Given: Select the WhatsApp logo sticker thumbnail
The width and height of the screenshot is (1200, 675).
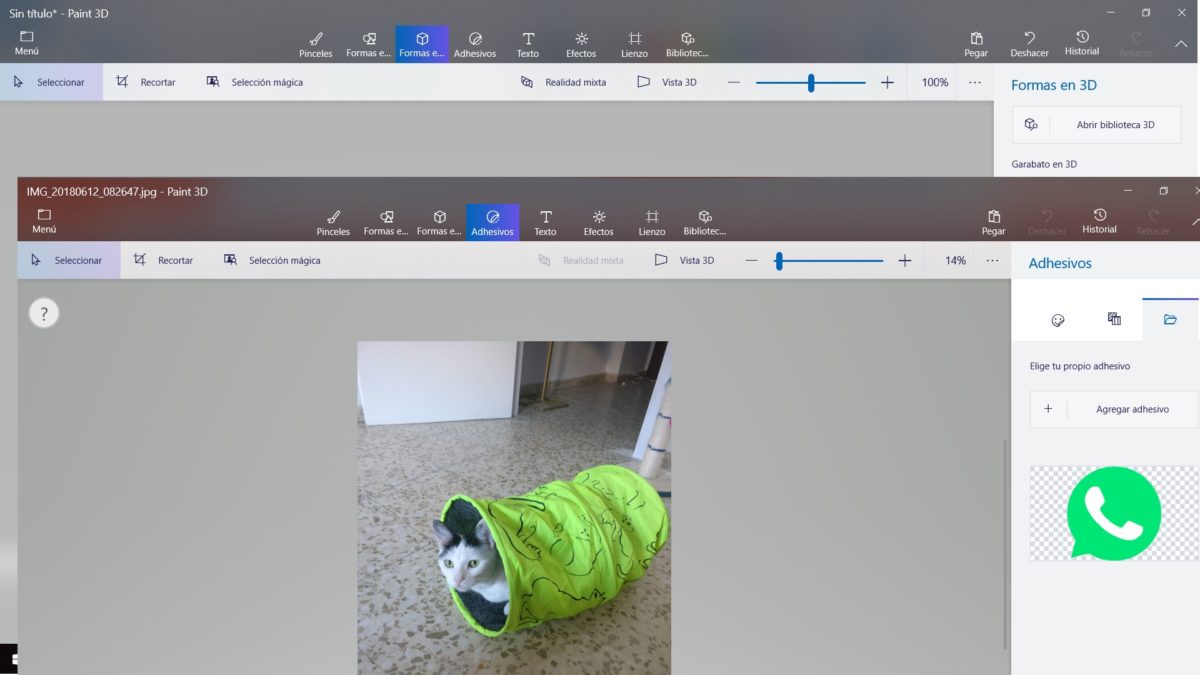Looking at the screenshot, I should click(x=1113, y=513).
